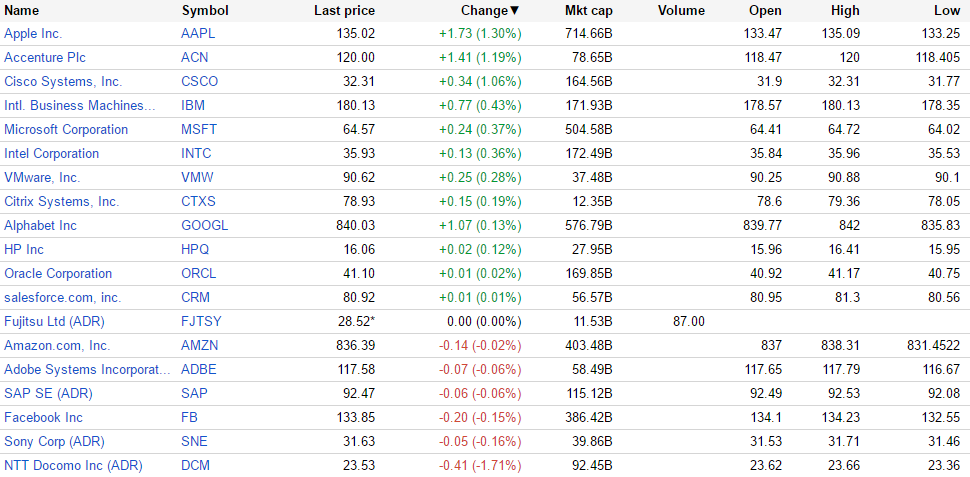Select the GOOGL ticker link

coord(204,226)
